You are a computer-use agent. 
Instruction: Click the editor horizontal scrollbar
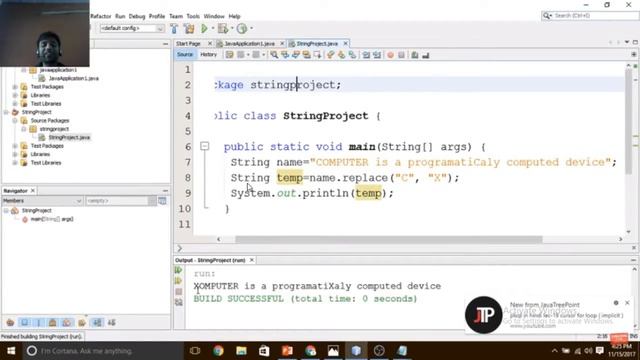pos(389,239)
